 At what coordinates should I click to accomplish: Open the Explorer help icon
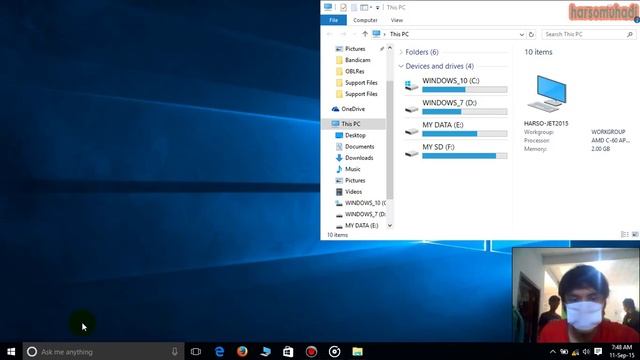637,20
